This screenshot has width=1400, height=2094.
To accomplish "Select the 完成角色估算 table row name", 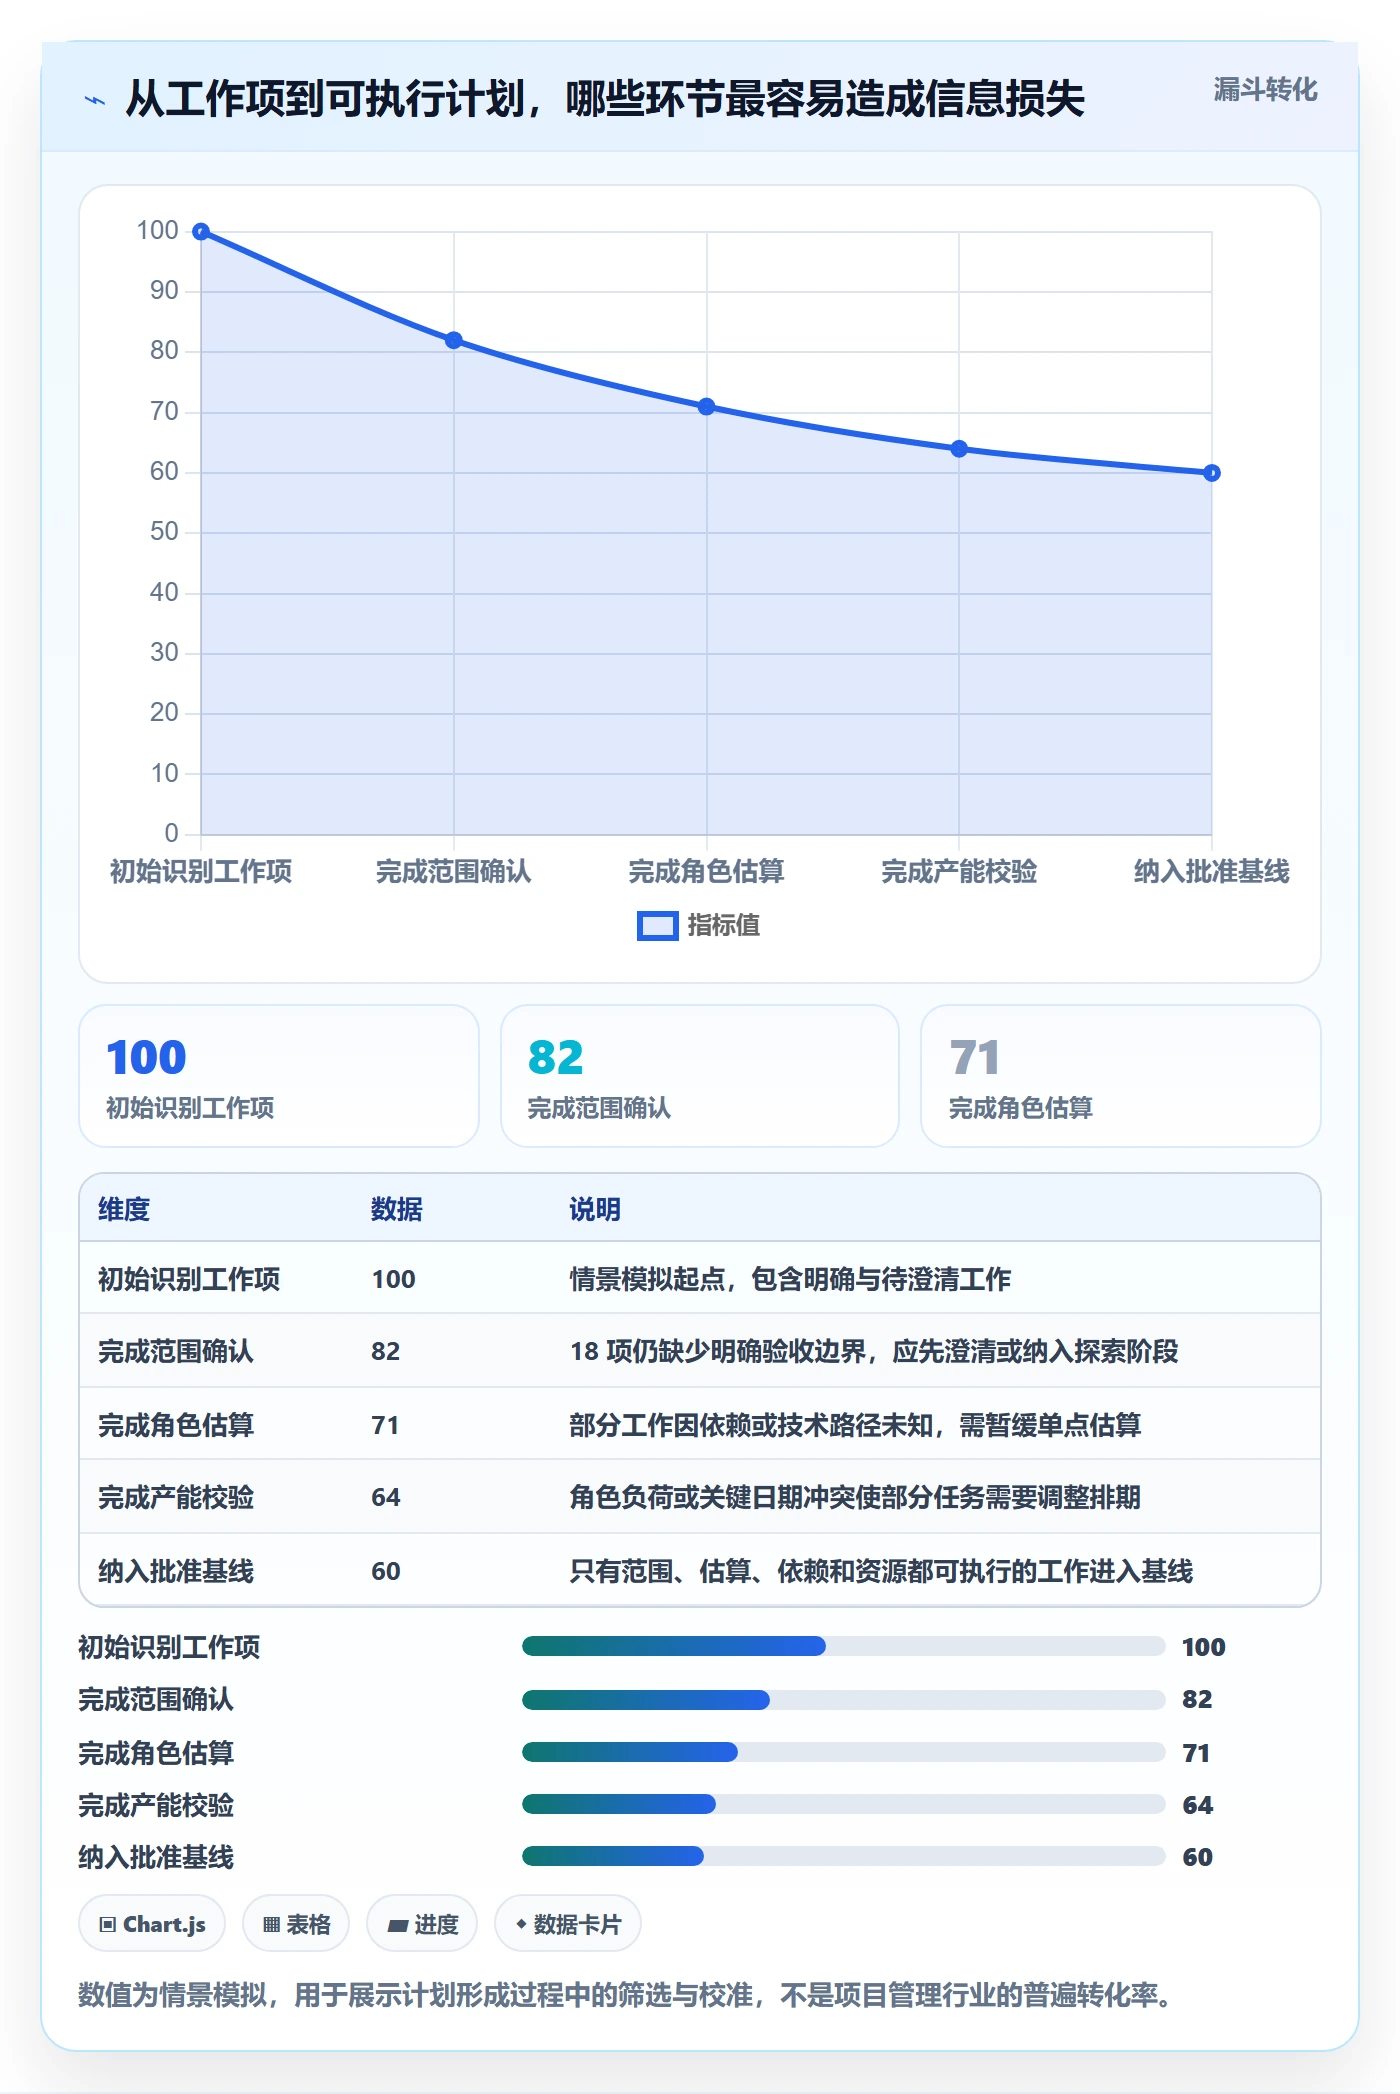I will click(x=176, y=1425).
